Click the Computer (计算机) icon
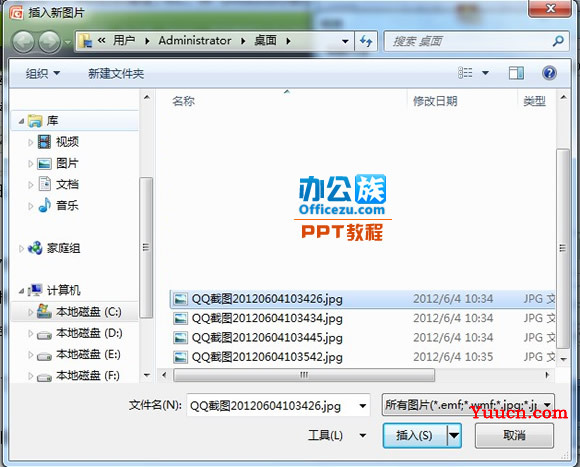 coord(35,290)
